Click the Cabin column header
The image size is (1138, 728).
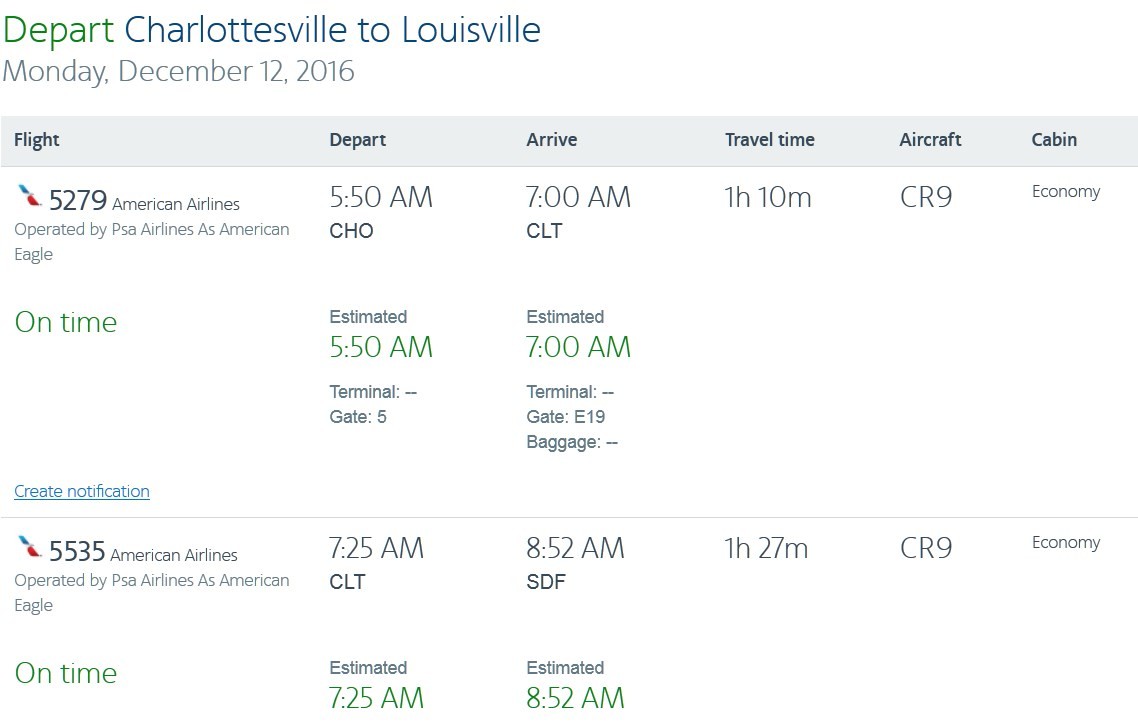tap(1054, 140)
